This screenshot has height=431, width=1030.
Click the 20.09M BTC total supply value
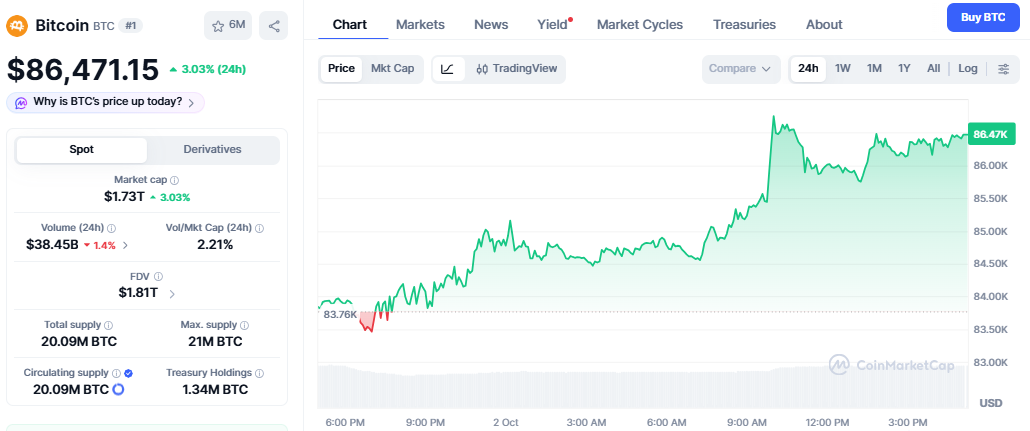coord(79,342)
